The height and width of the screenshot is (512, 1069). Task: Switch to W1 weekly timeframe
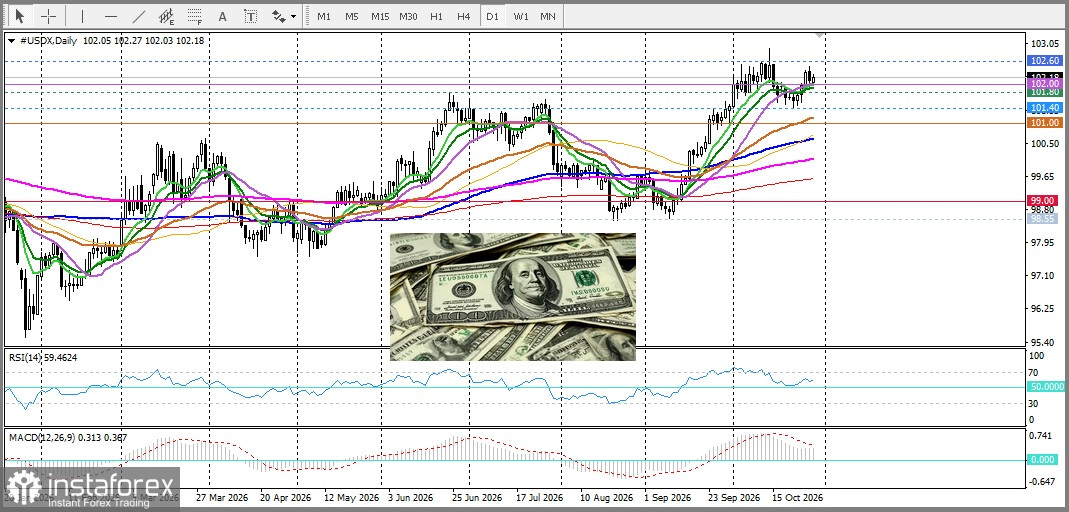(521, 16)
